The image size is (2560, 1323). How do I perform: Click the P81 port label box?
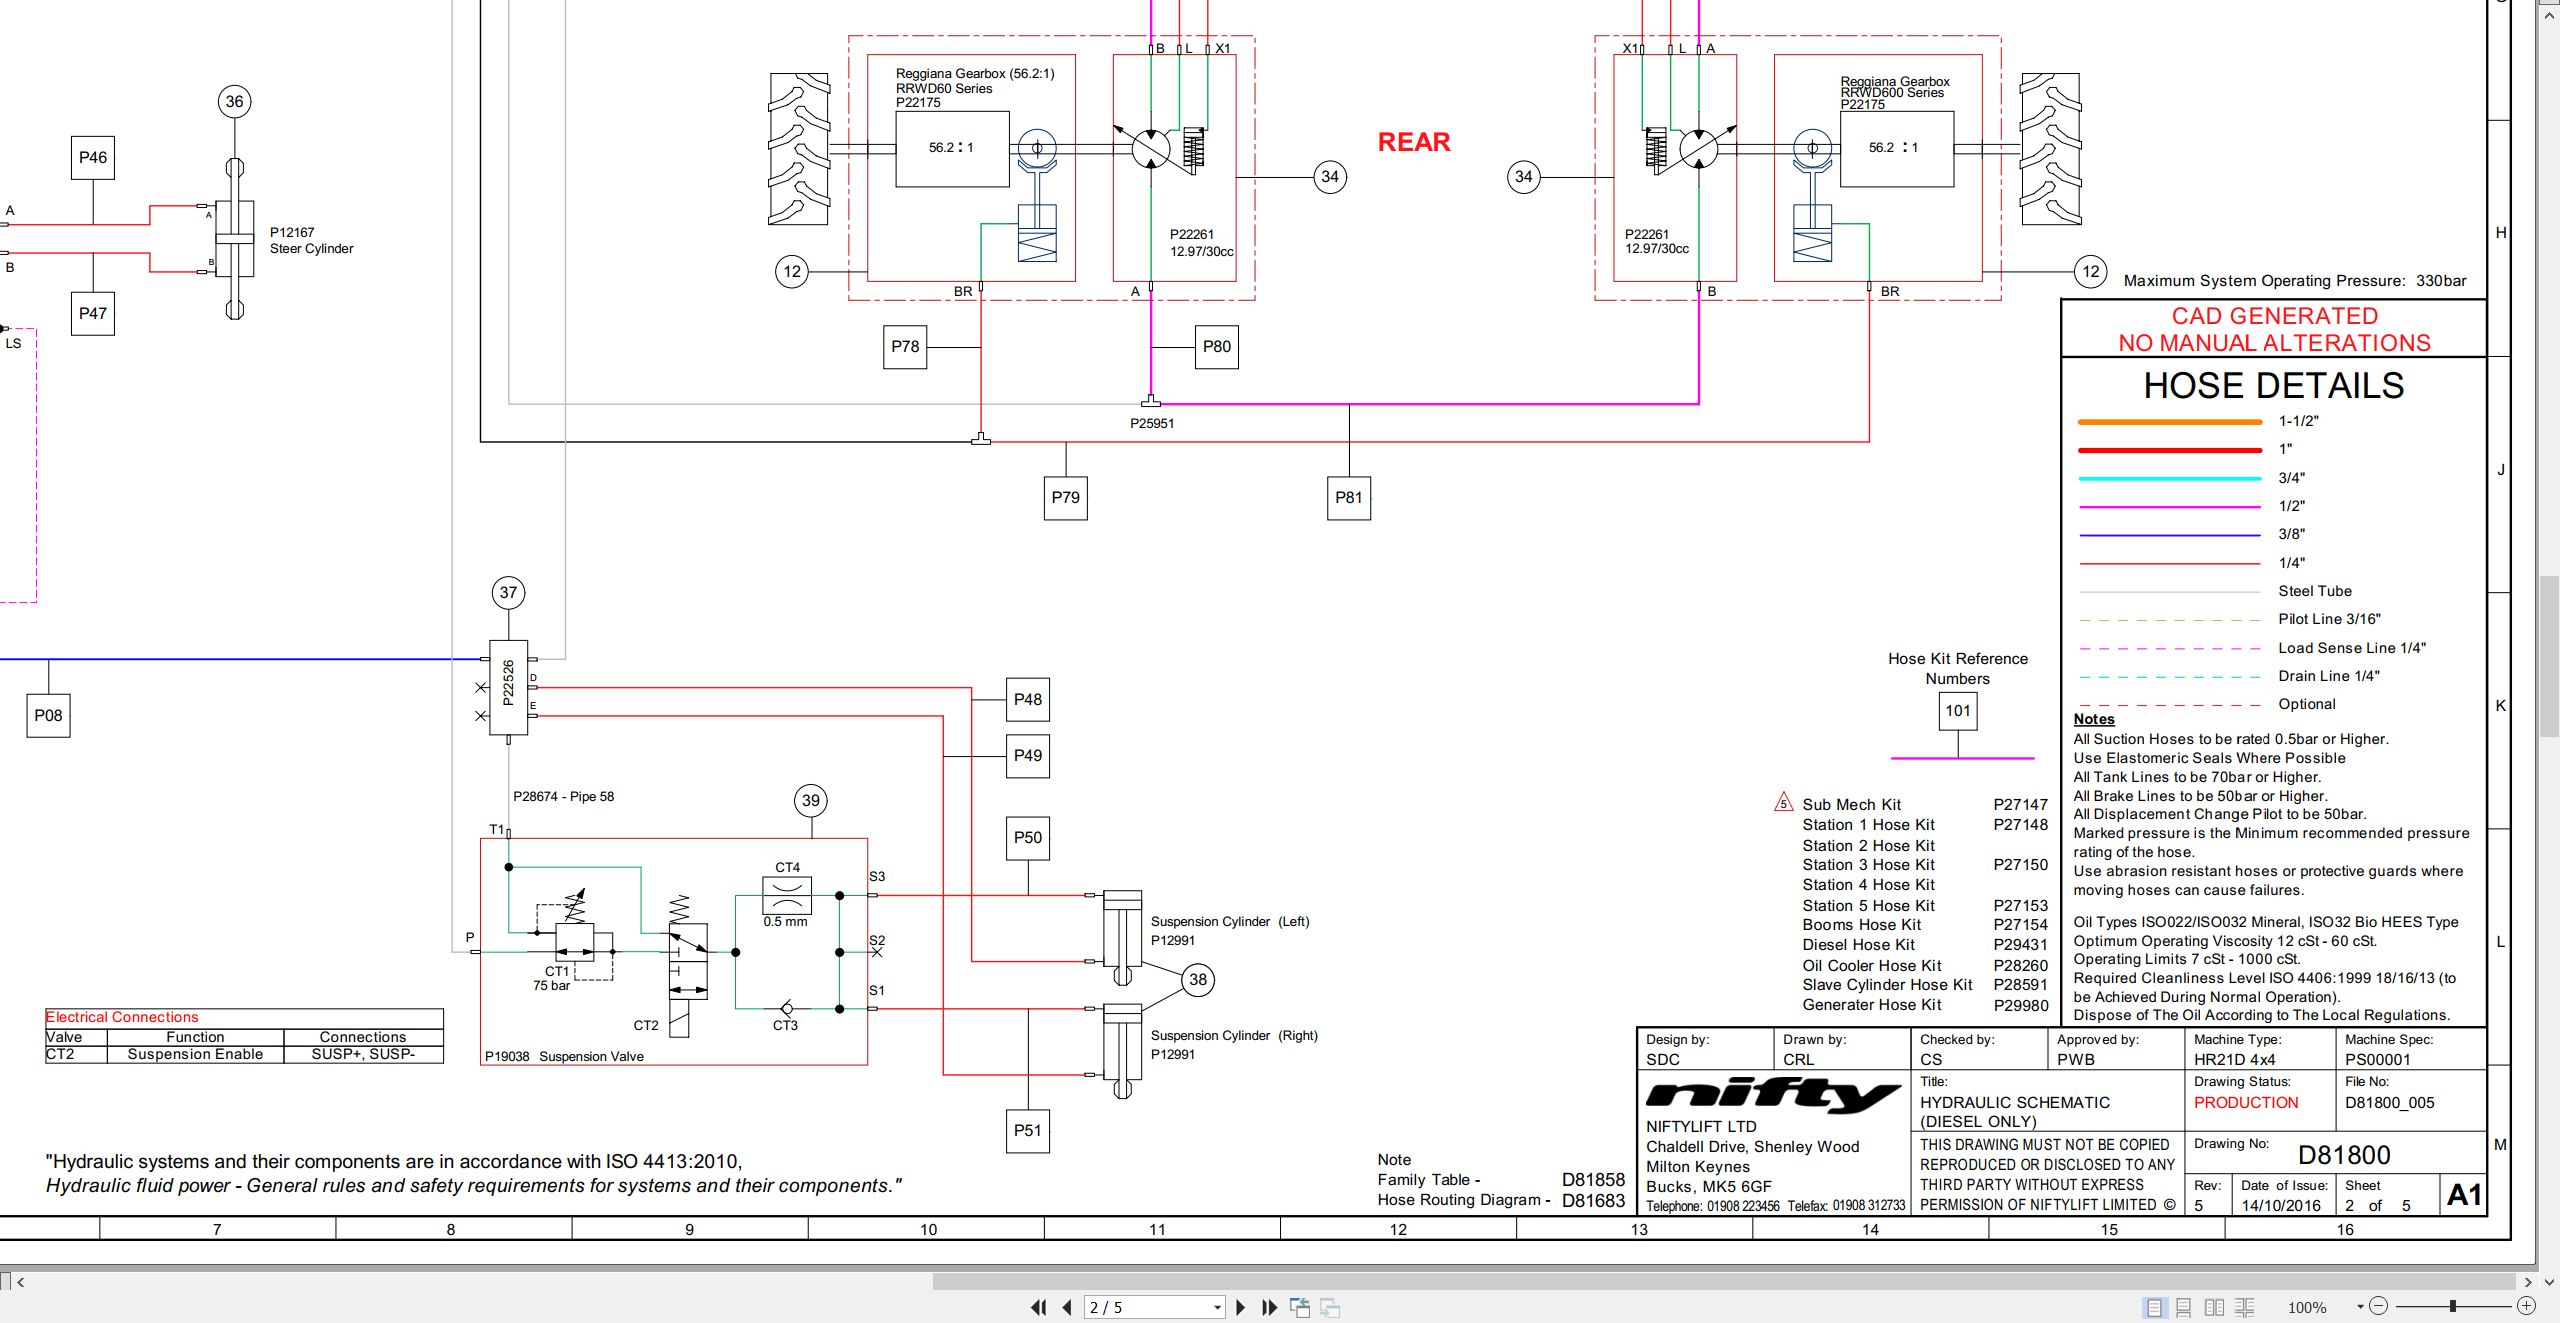point(1349,498)
